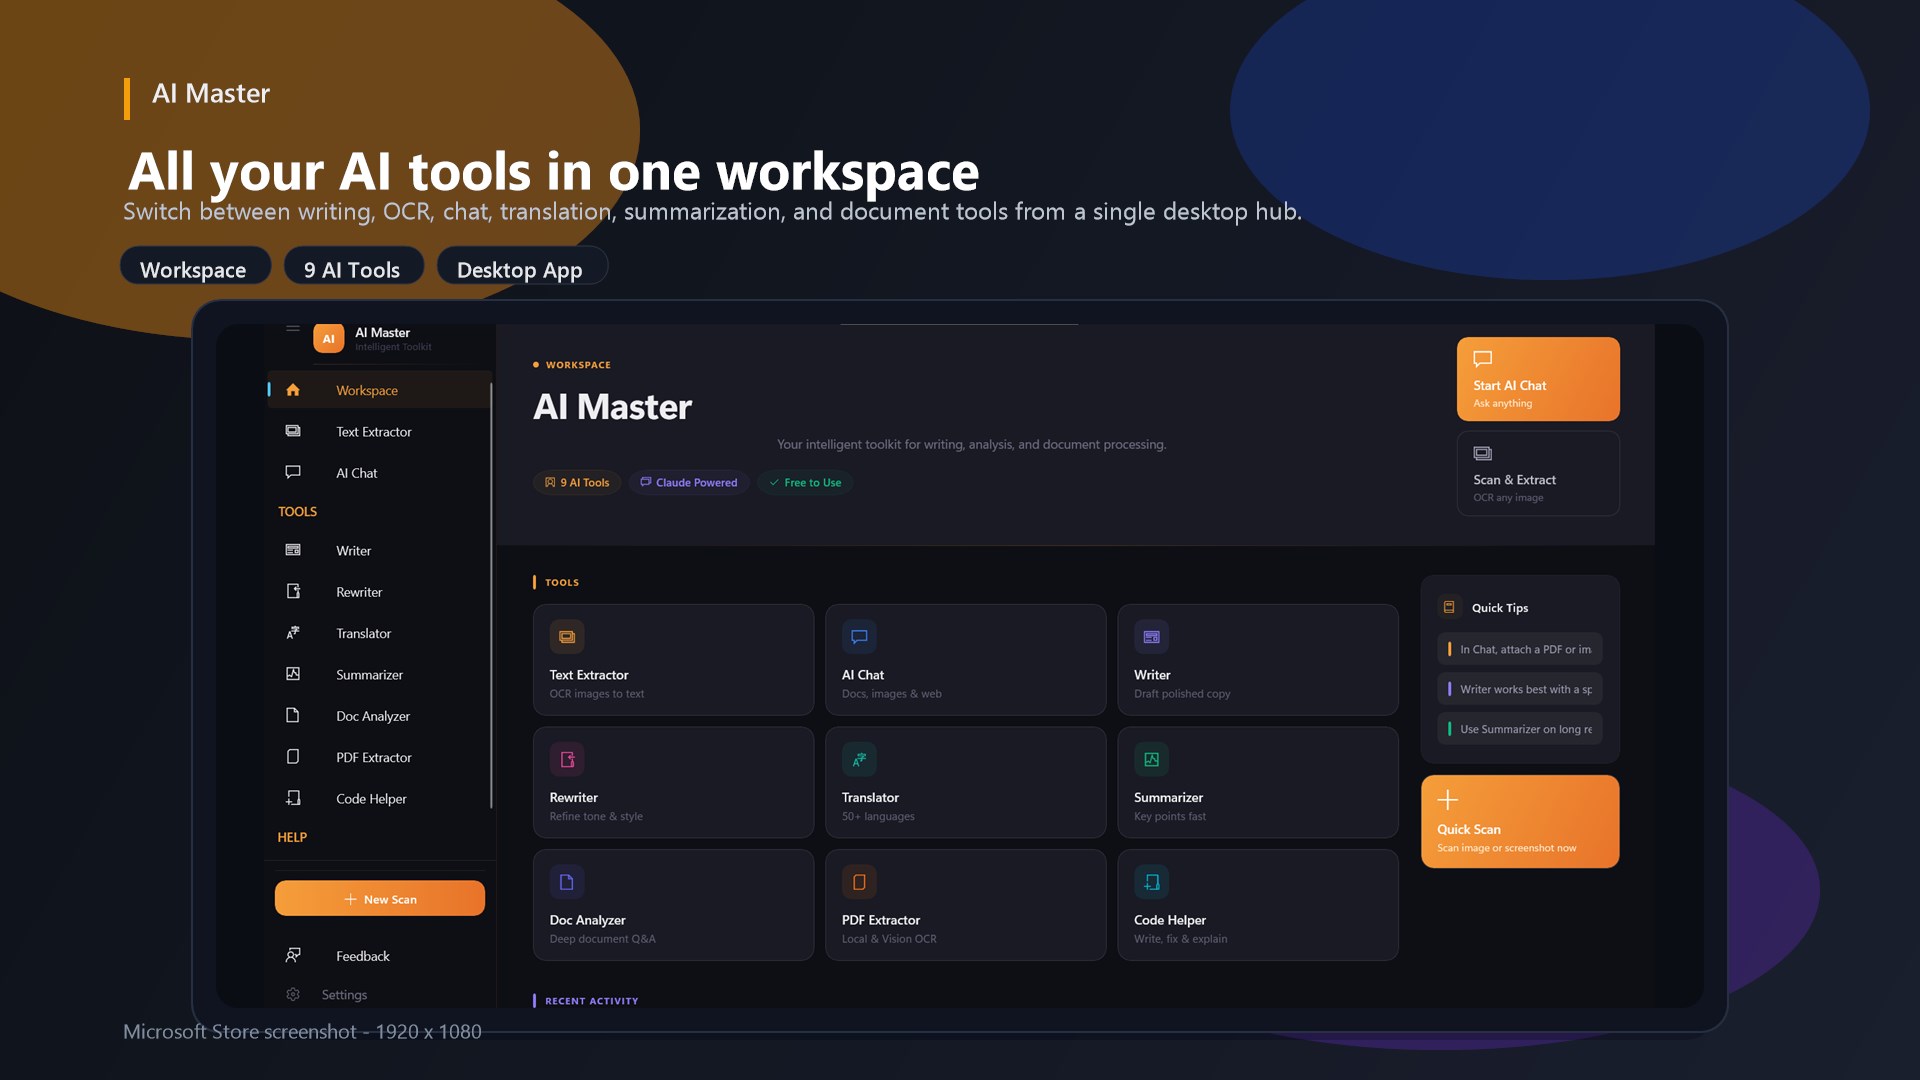The image size is (1920, 1080).
Task: Click the Translator card icon
Action: click(859, 760)
